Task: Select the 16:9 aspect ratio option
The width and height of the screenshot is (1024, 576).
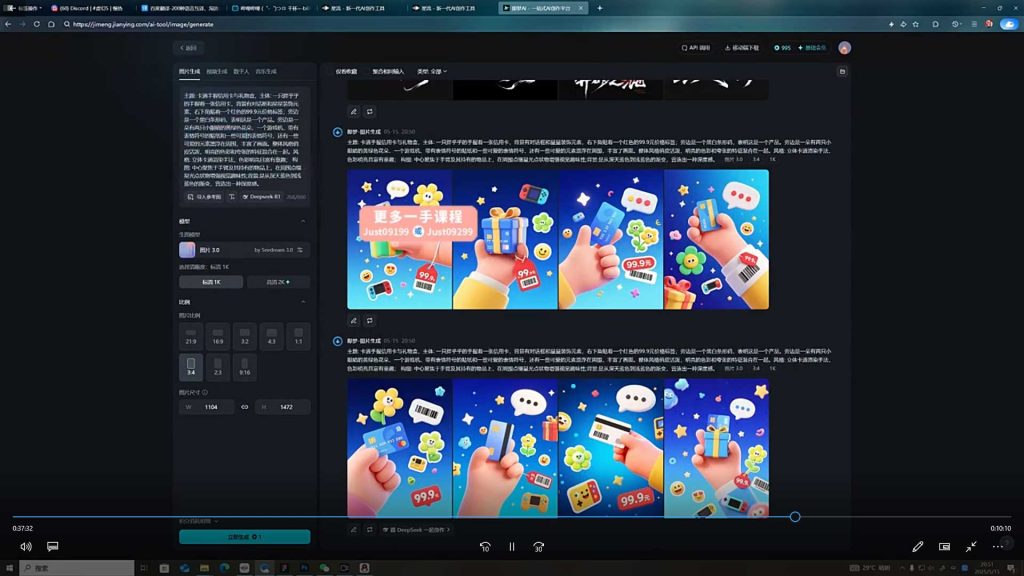Action: pyautogui.click(x=217, y=336)
